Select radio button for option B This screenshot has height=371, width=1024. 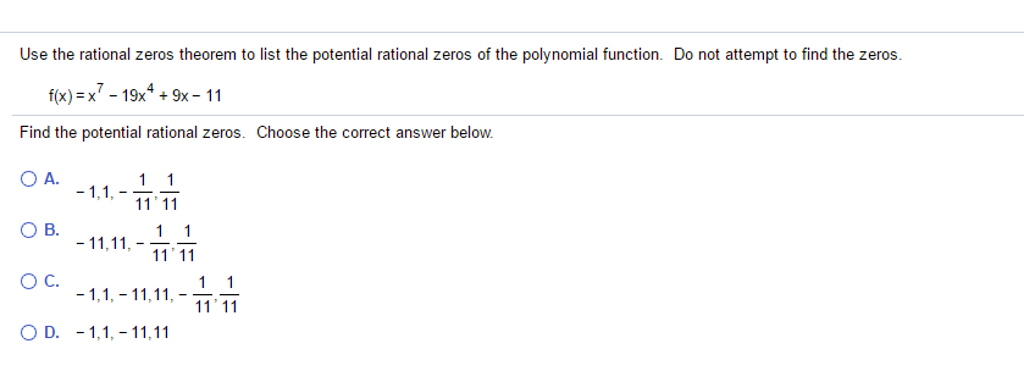tap(29, 230)
